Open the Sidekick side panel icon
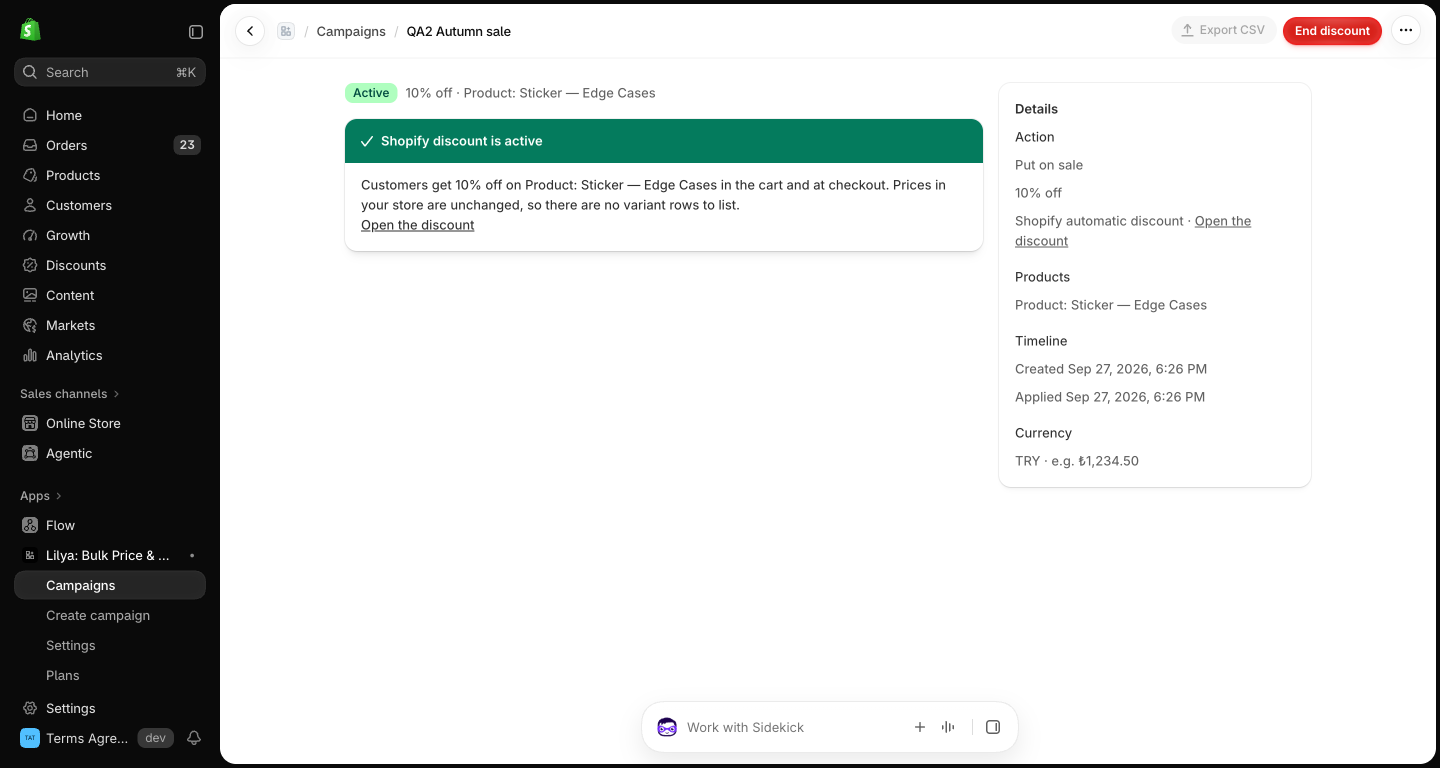This screenshot has width=1440, height=768. pos(993,727)
